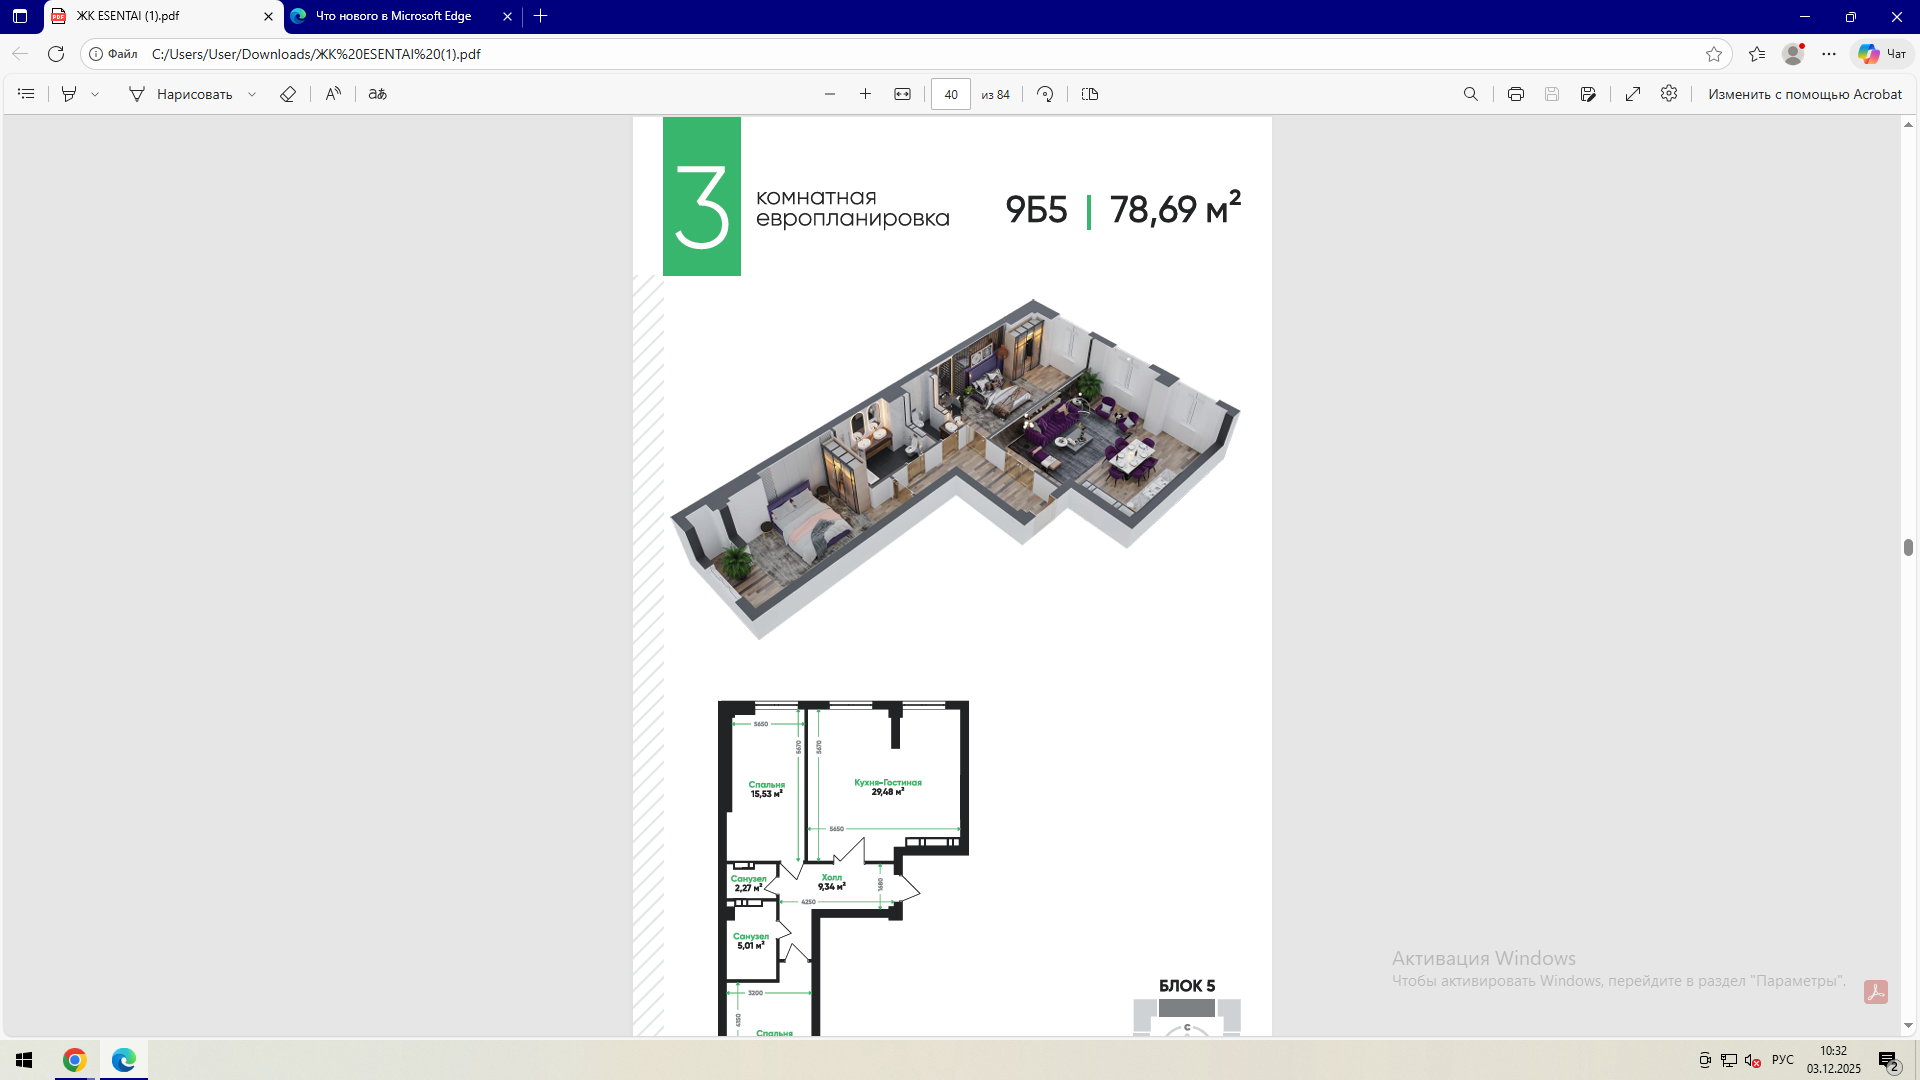The height and width of the screenshot is (1080, 1920).
Task: Click the read aloud icon
Action: click(333, 94)
